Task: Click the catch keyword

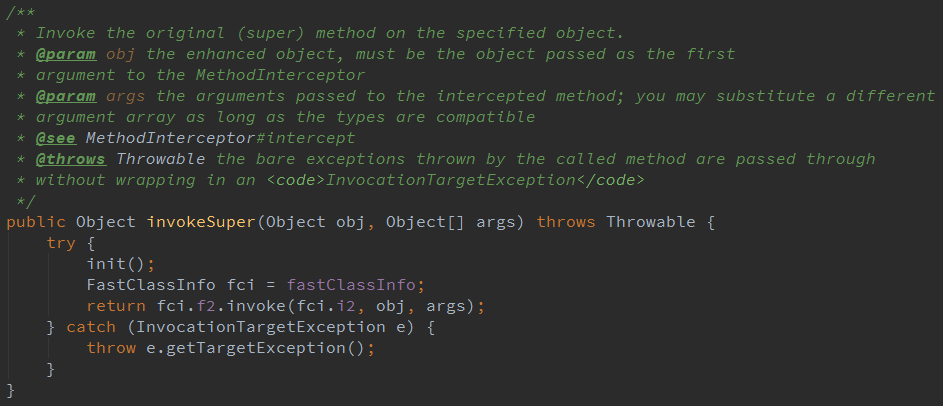Action: (91, 327)
